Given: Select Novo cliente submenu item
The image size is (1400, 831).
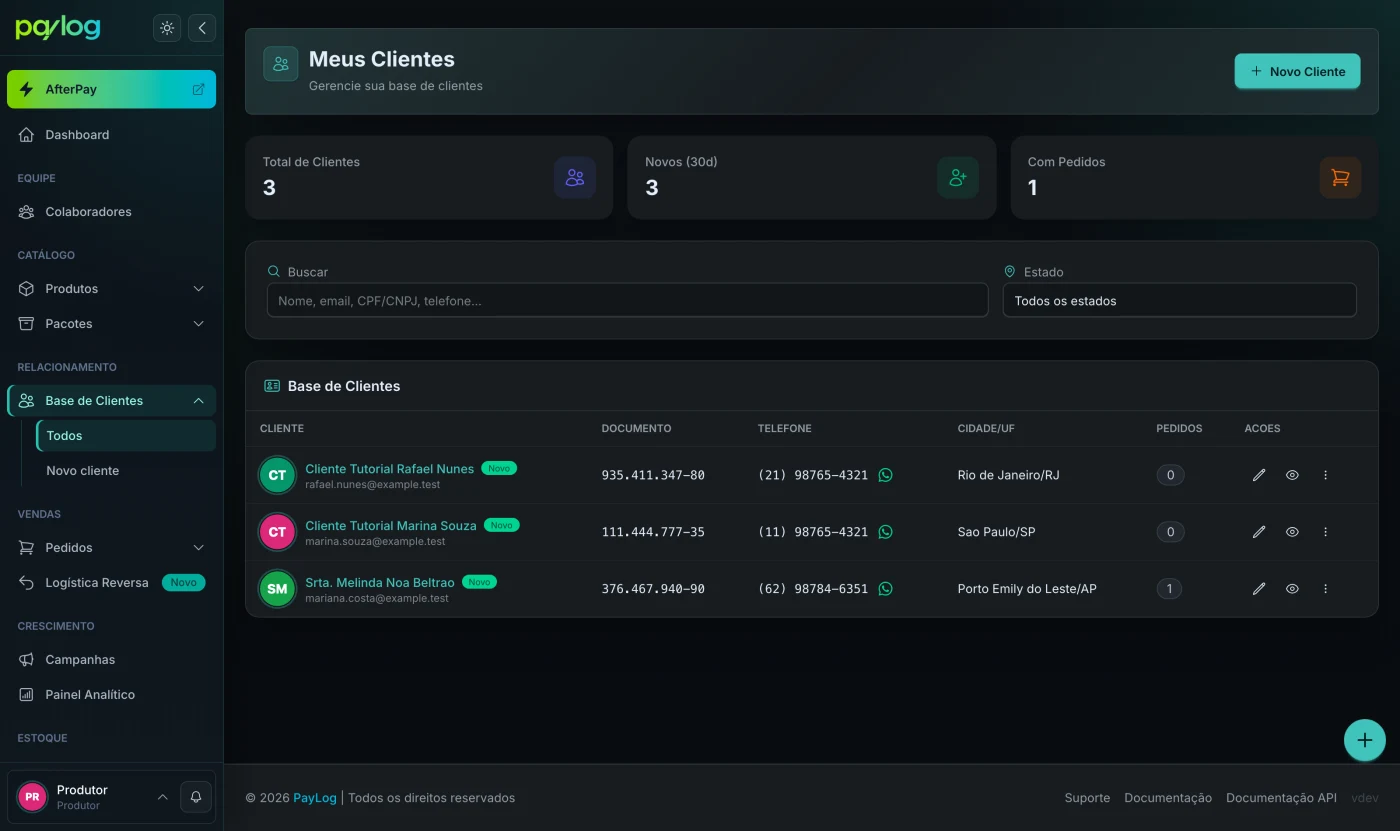Looking at the screenshot, I should pos(126,471).
